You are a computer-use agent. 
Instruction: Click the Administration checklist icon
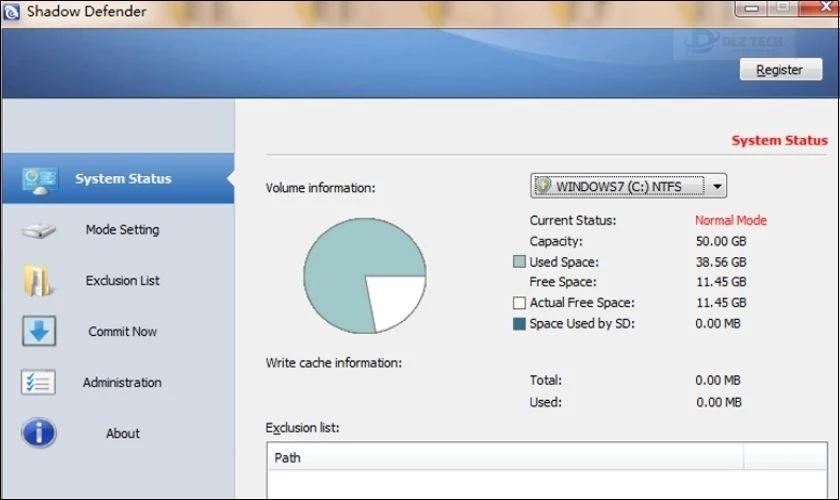coord(38,382)
